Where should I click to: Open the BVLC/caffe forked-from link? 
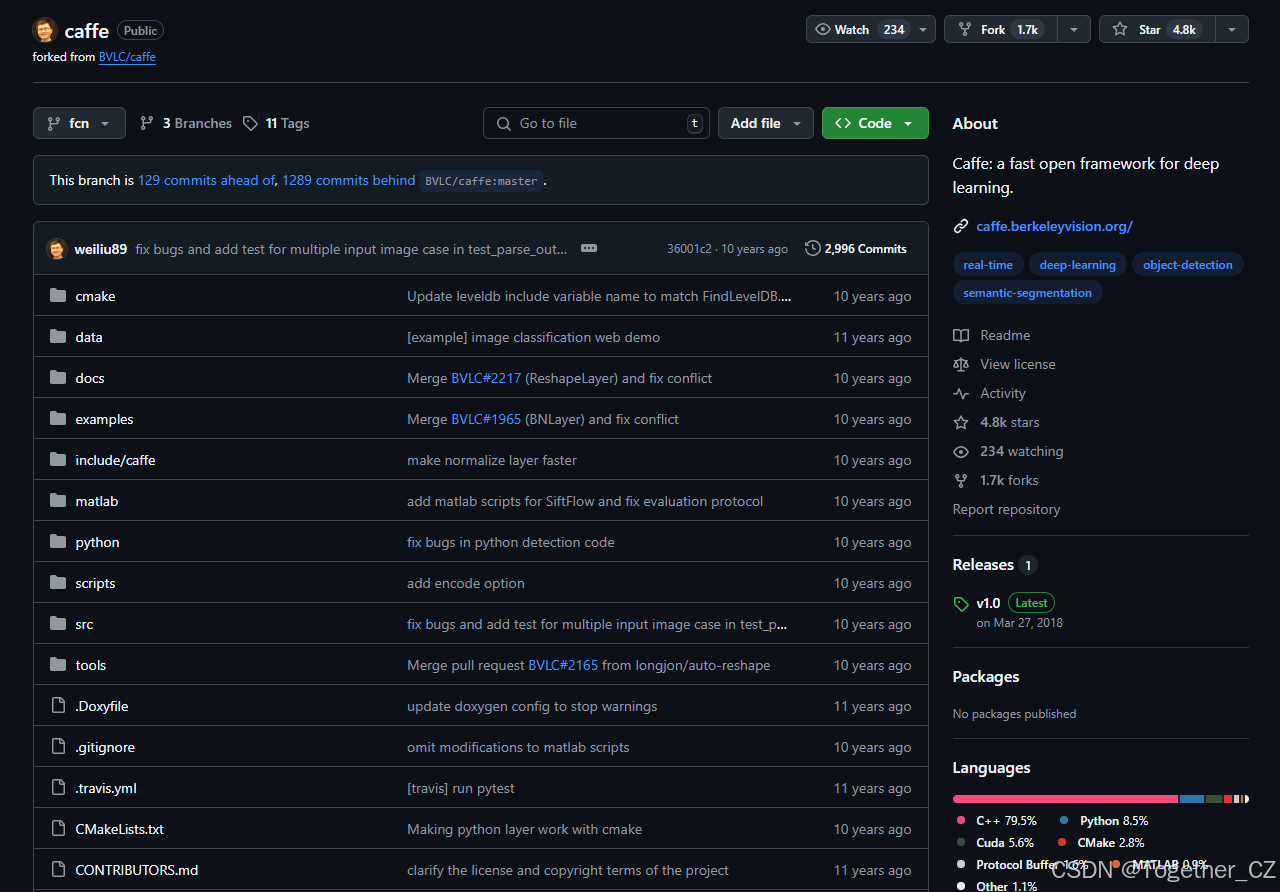point(127,57)
